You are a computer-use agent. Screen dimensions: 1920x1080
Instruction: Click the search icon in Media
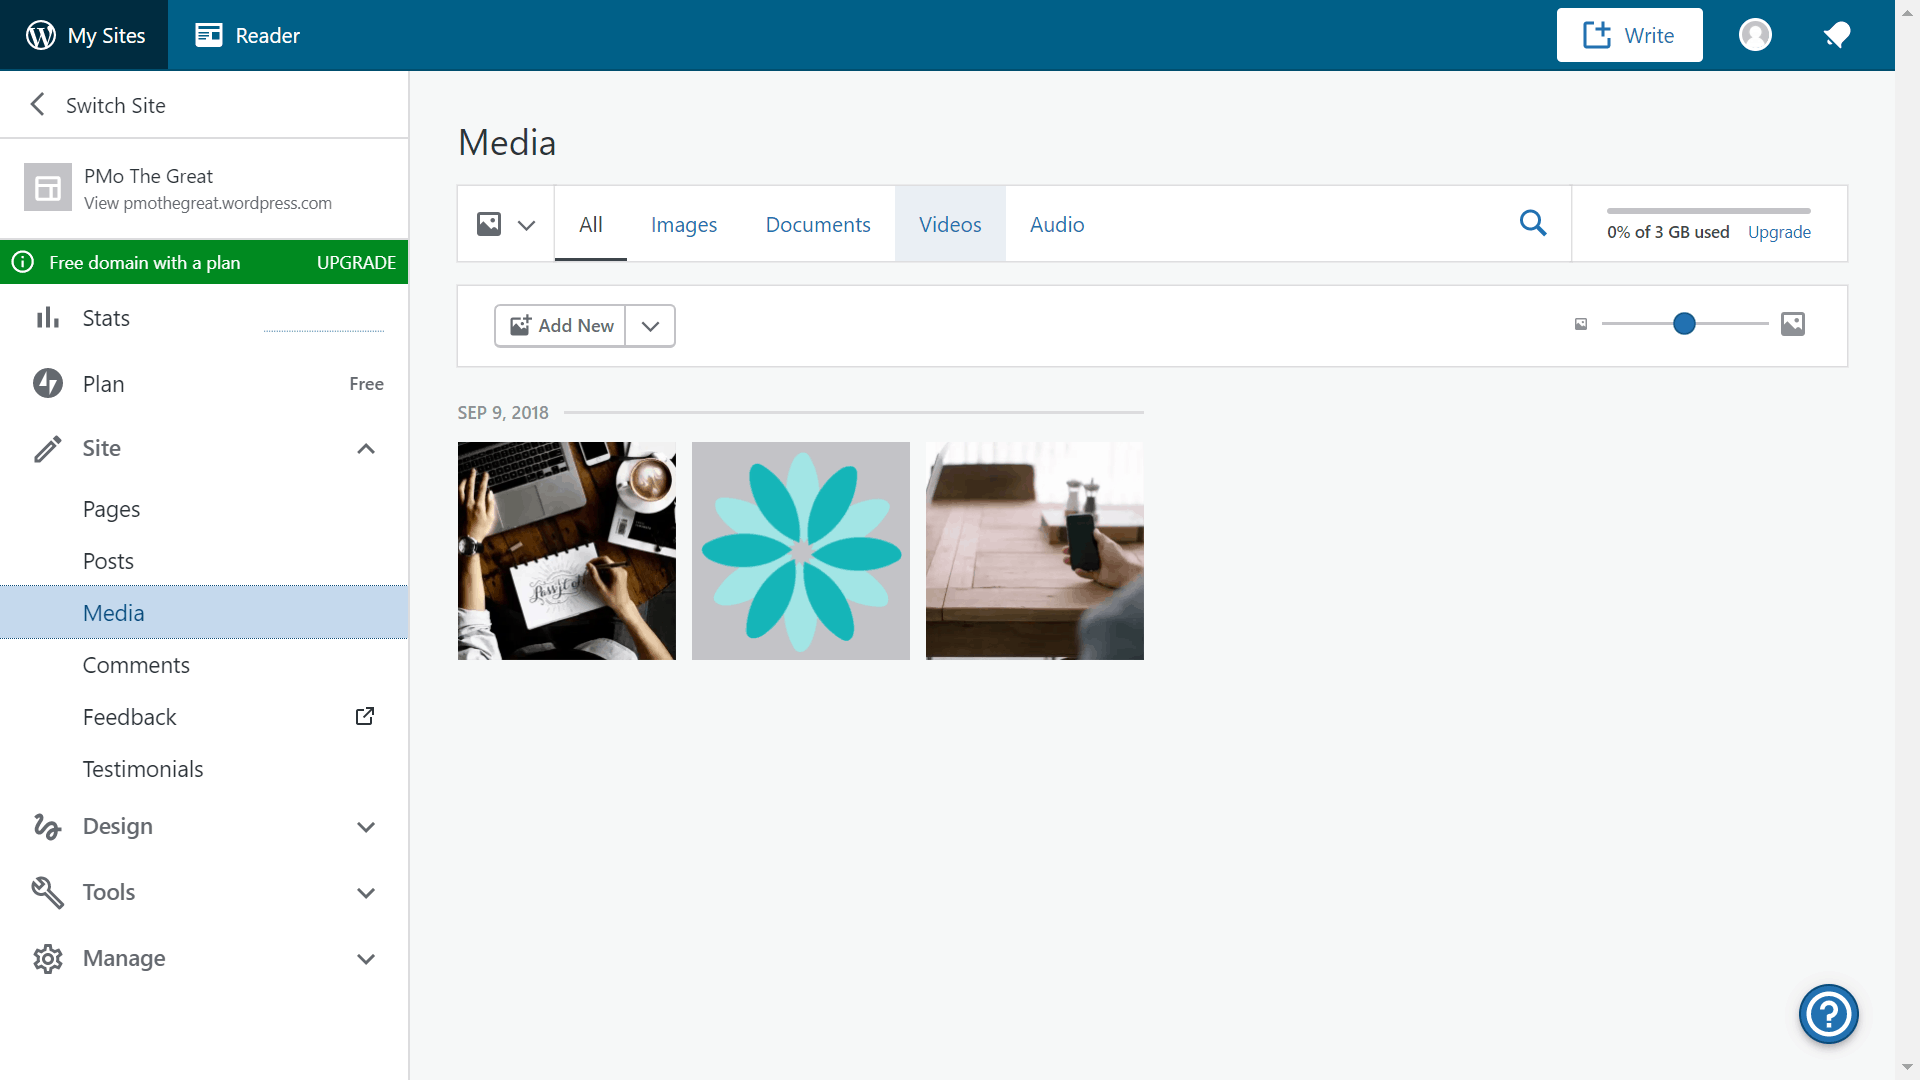coord(1534,223)
